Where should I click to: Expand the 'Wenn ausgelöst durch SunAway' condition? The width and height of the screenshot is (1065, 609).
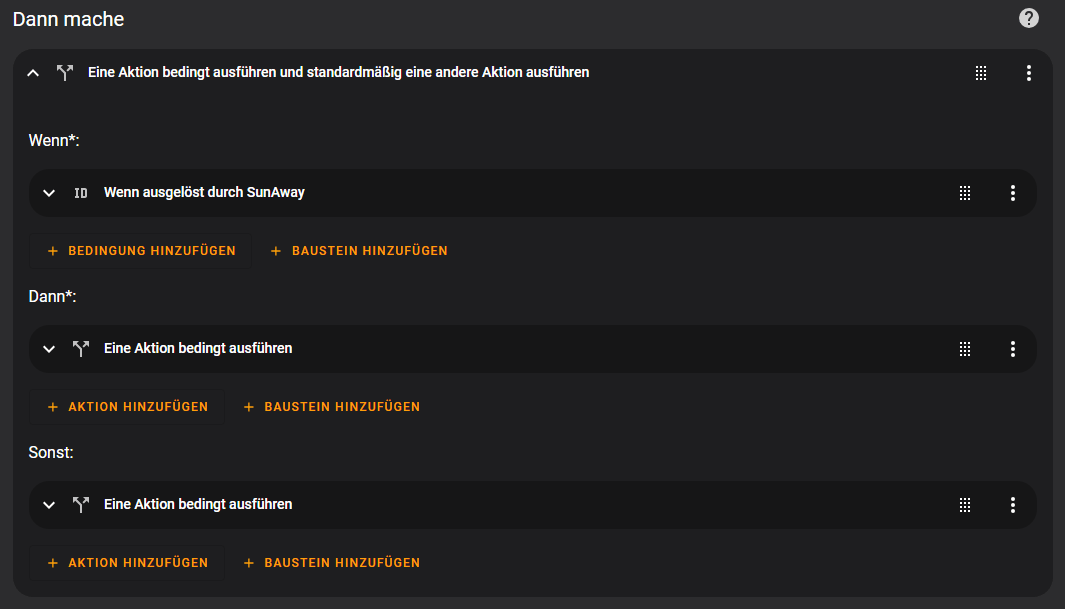click(49, 193)
